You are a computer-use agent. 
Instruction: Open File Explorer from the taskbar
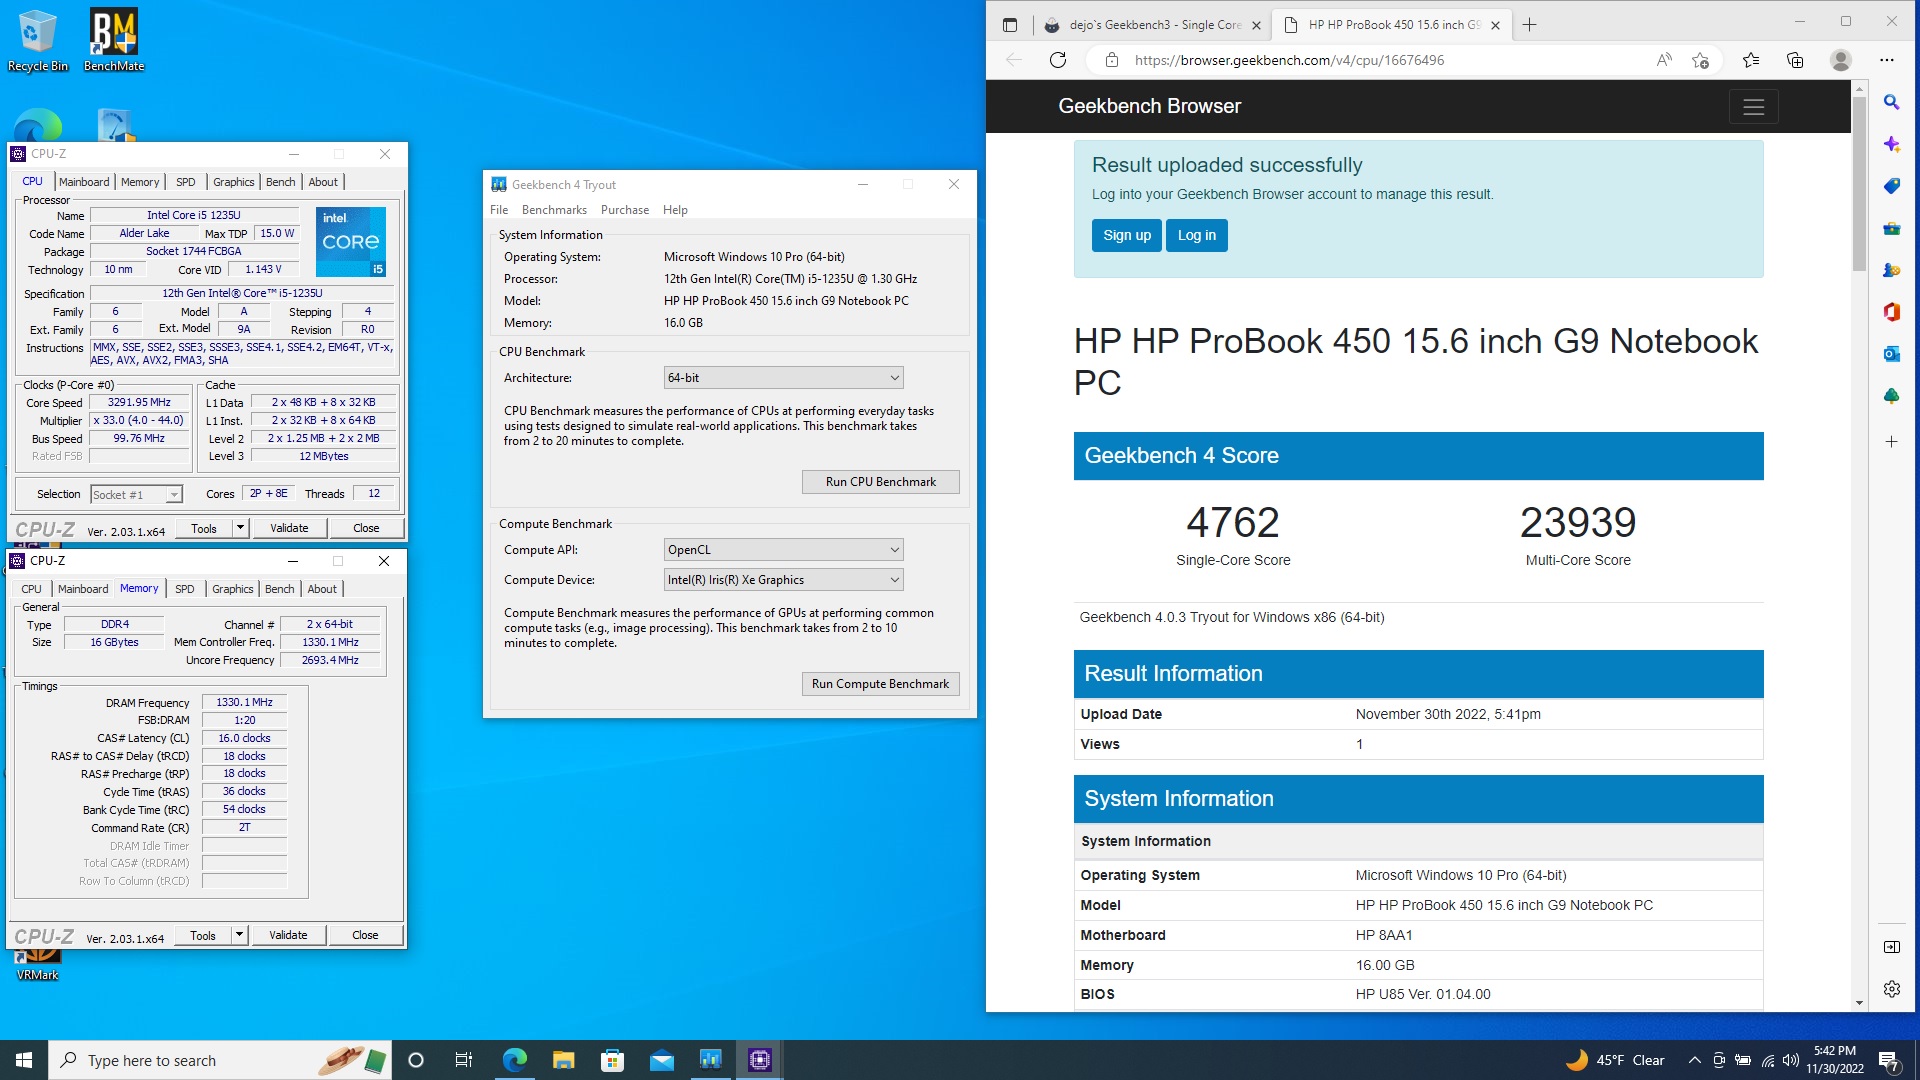point(563,1060)
